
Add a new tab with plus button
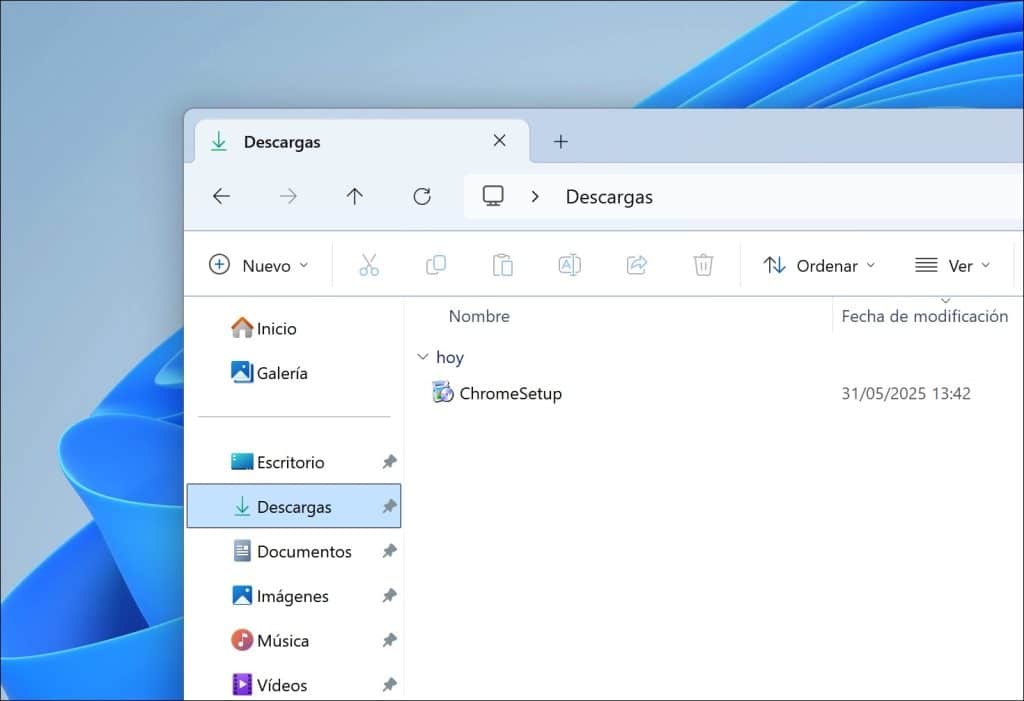560,141
